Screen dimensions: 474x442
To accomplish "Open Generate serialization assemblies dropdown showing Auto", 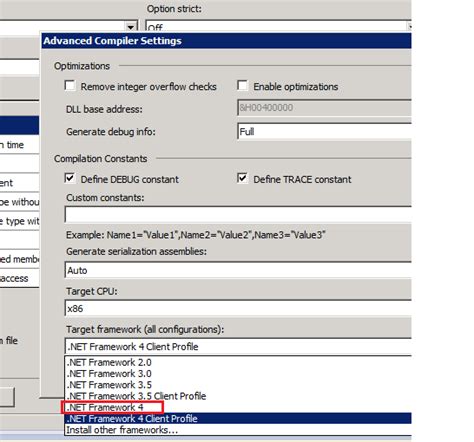I will 238,270.
